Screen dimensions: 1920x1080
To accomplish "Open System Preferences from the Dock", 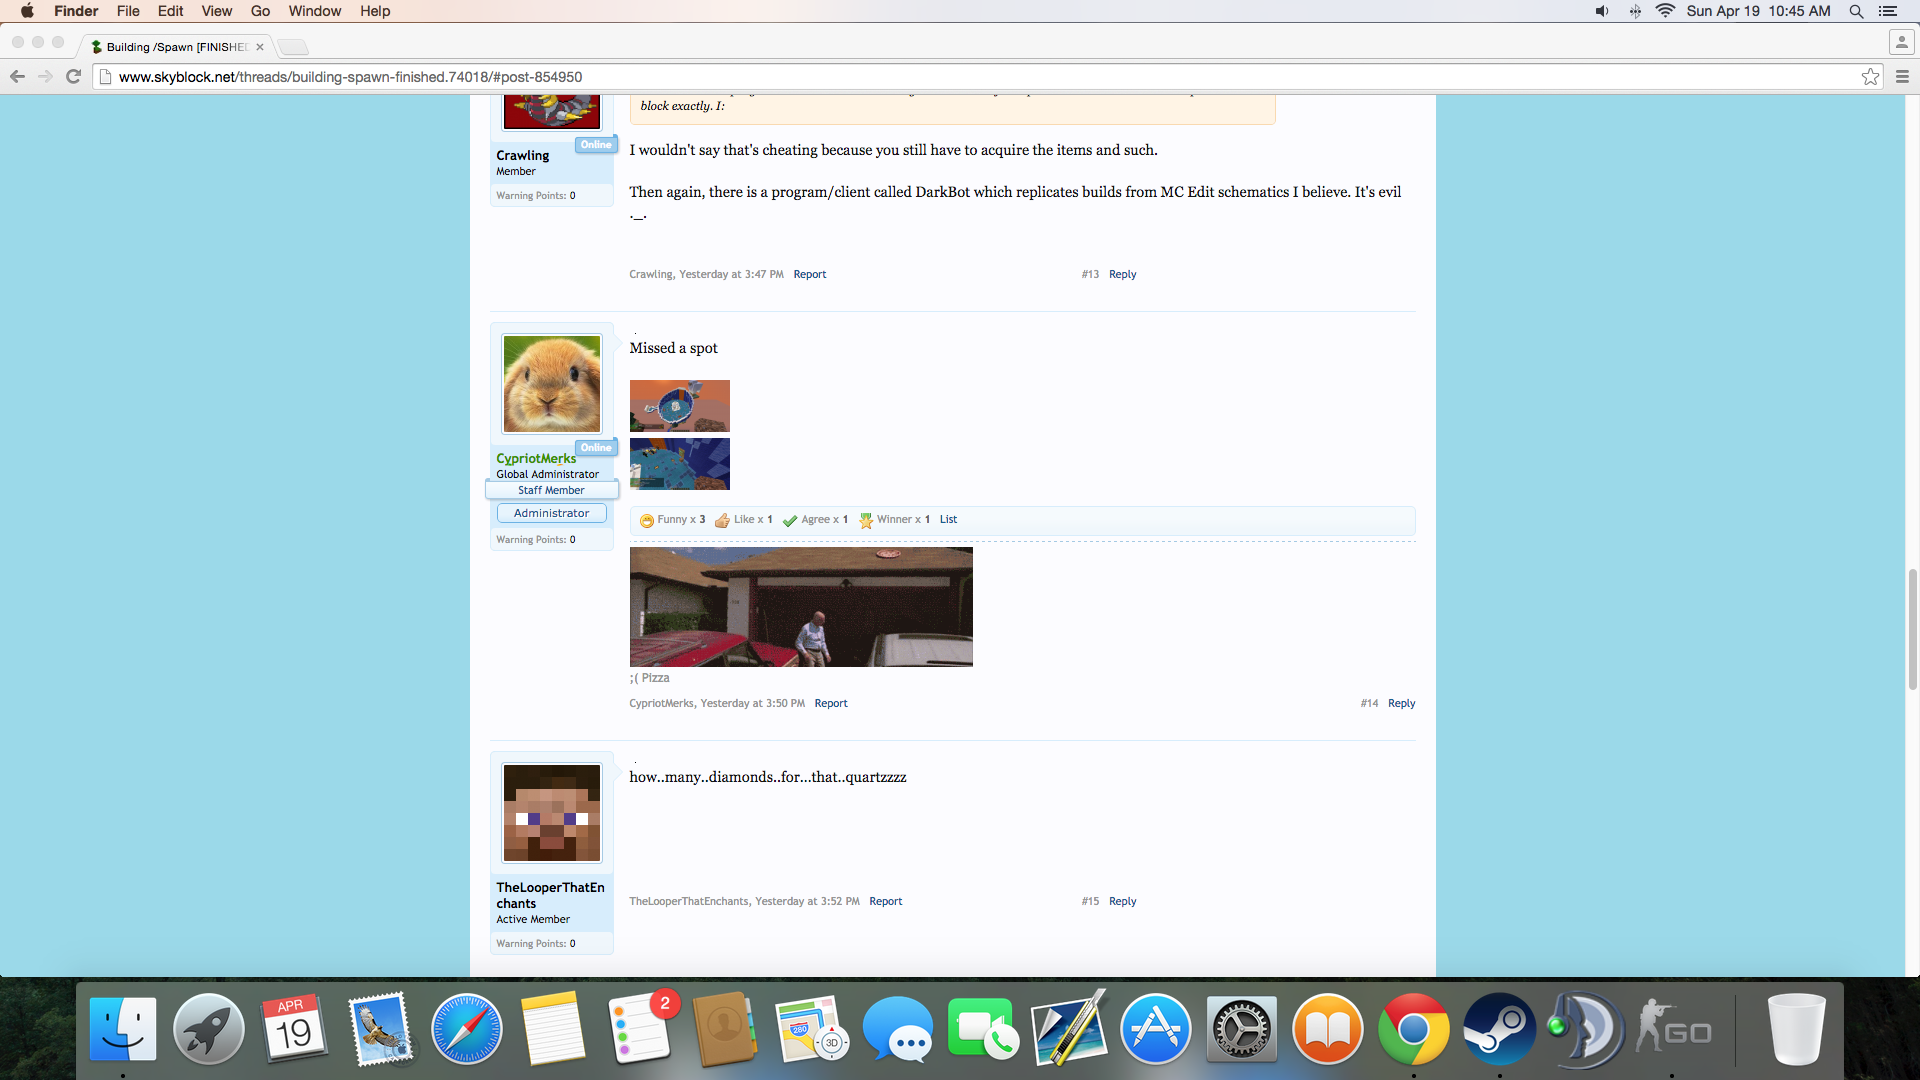I will [x=1241, y=1029].
